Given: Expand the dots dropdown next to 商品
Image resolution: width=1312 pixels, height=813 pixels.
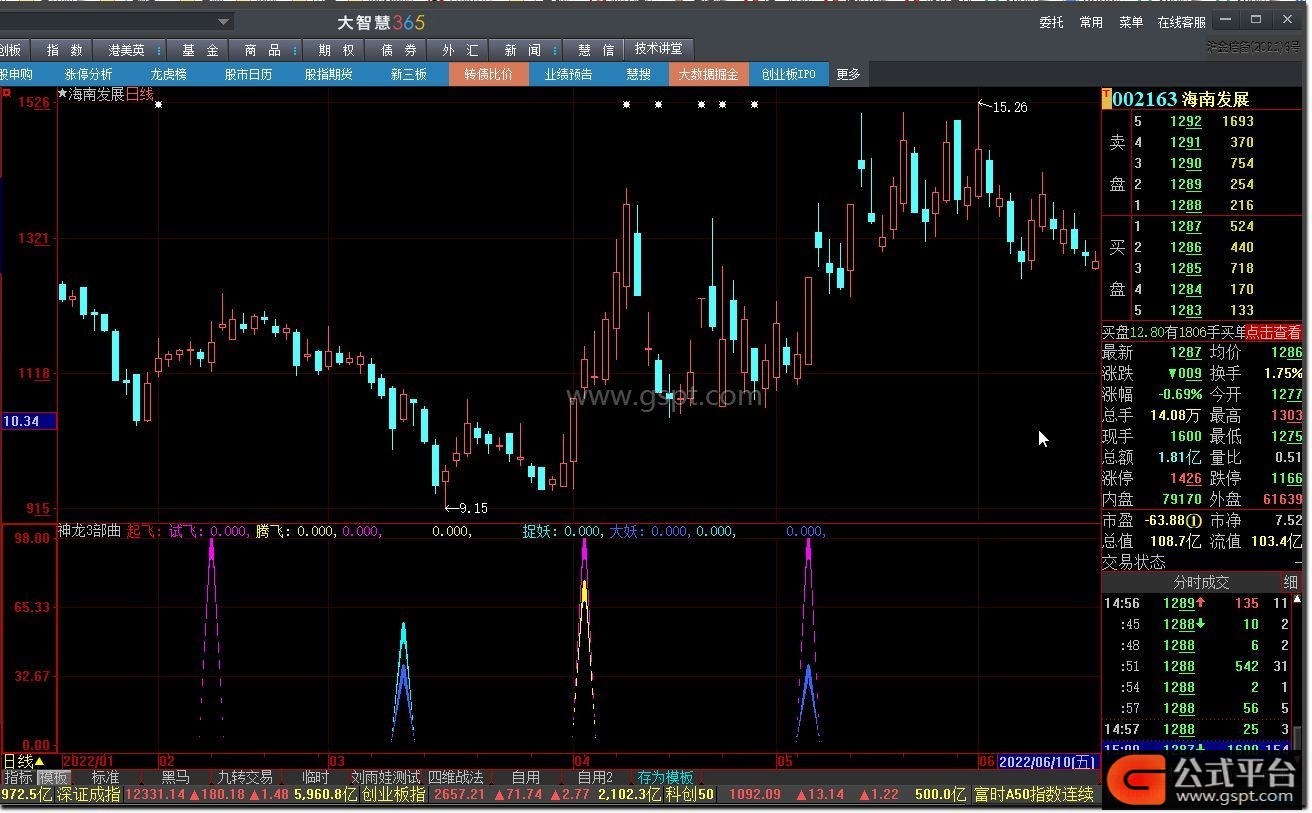Looking at the screenshot, I should point(295,50).
